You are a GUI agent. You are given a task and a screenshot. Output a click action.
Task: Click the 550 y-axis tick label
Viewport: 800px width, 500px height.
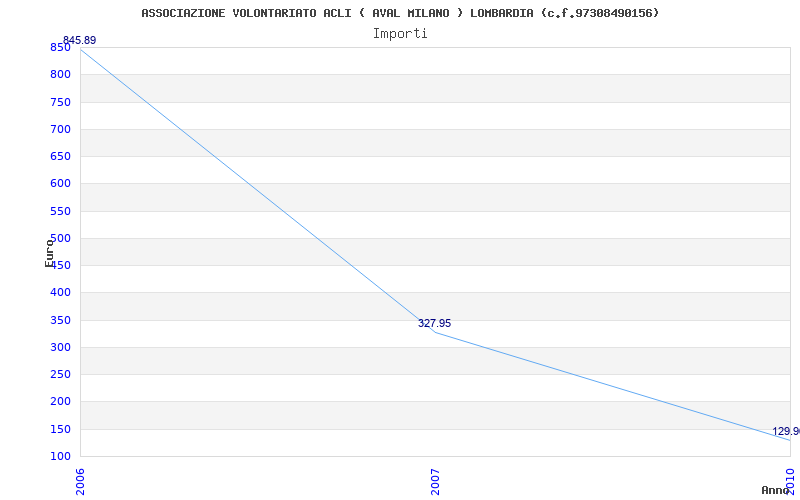pyautogui.click(x=60, y=211)
